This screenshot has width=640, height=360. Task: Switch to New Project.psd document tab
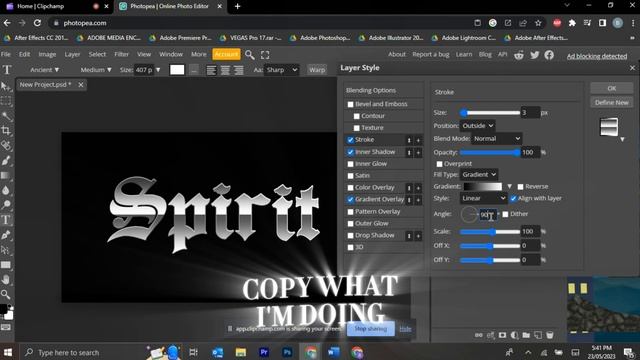45,85
